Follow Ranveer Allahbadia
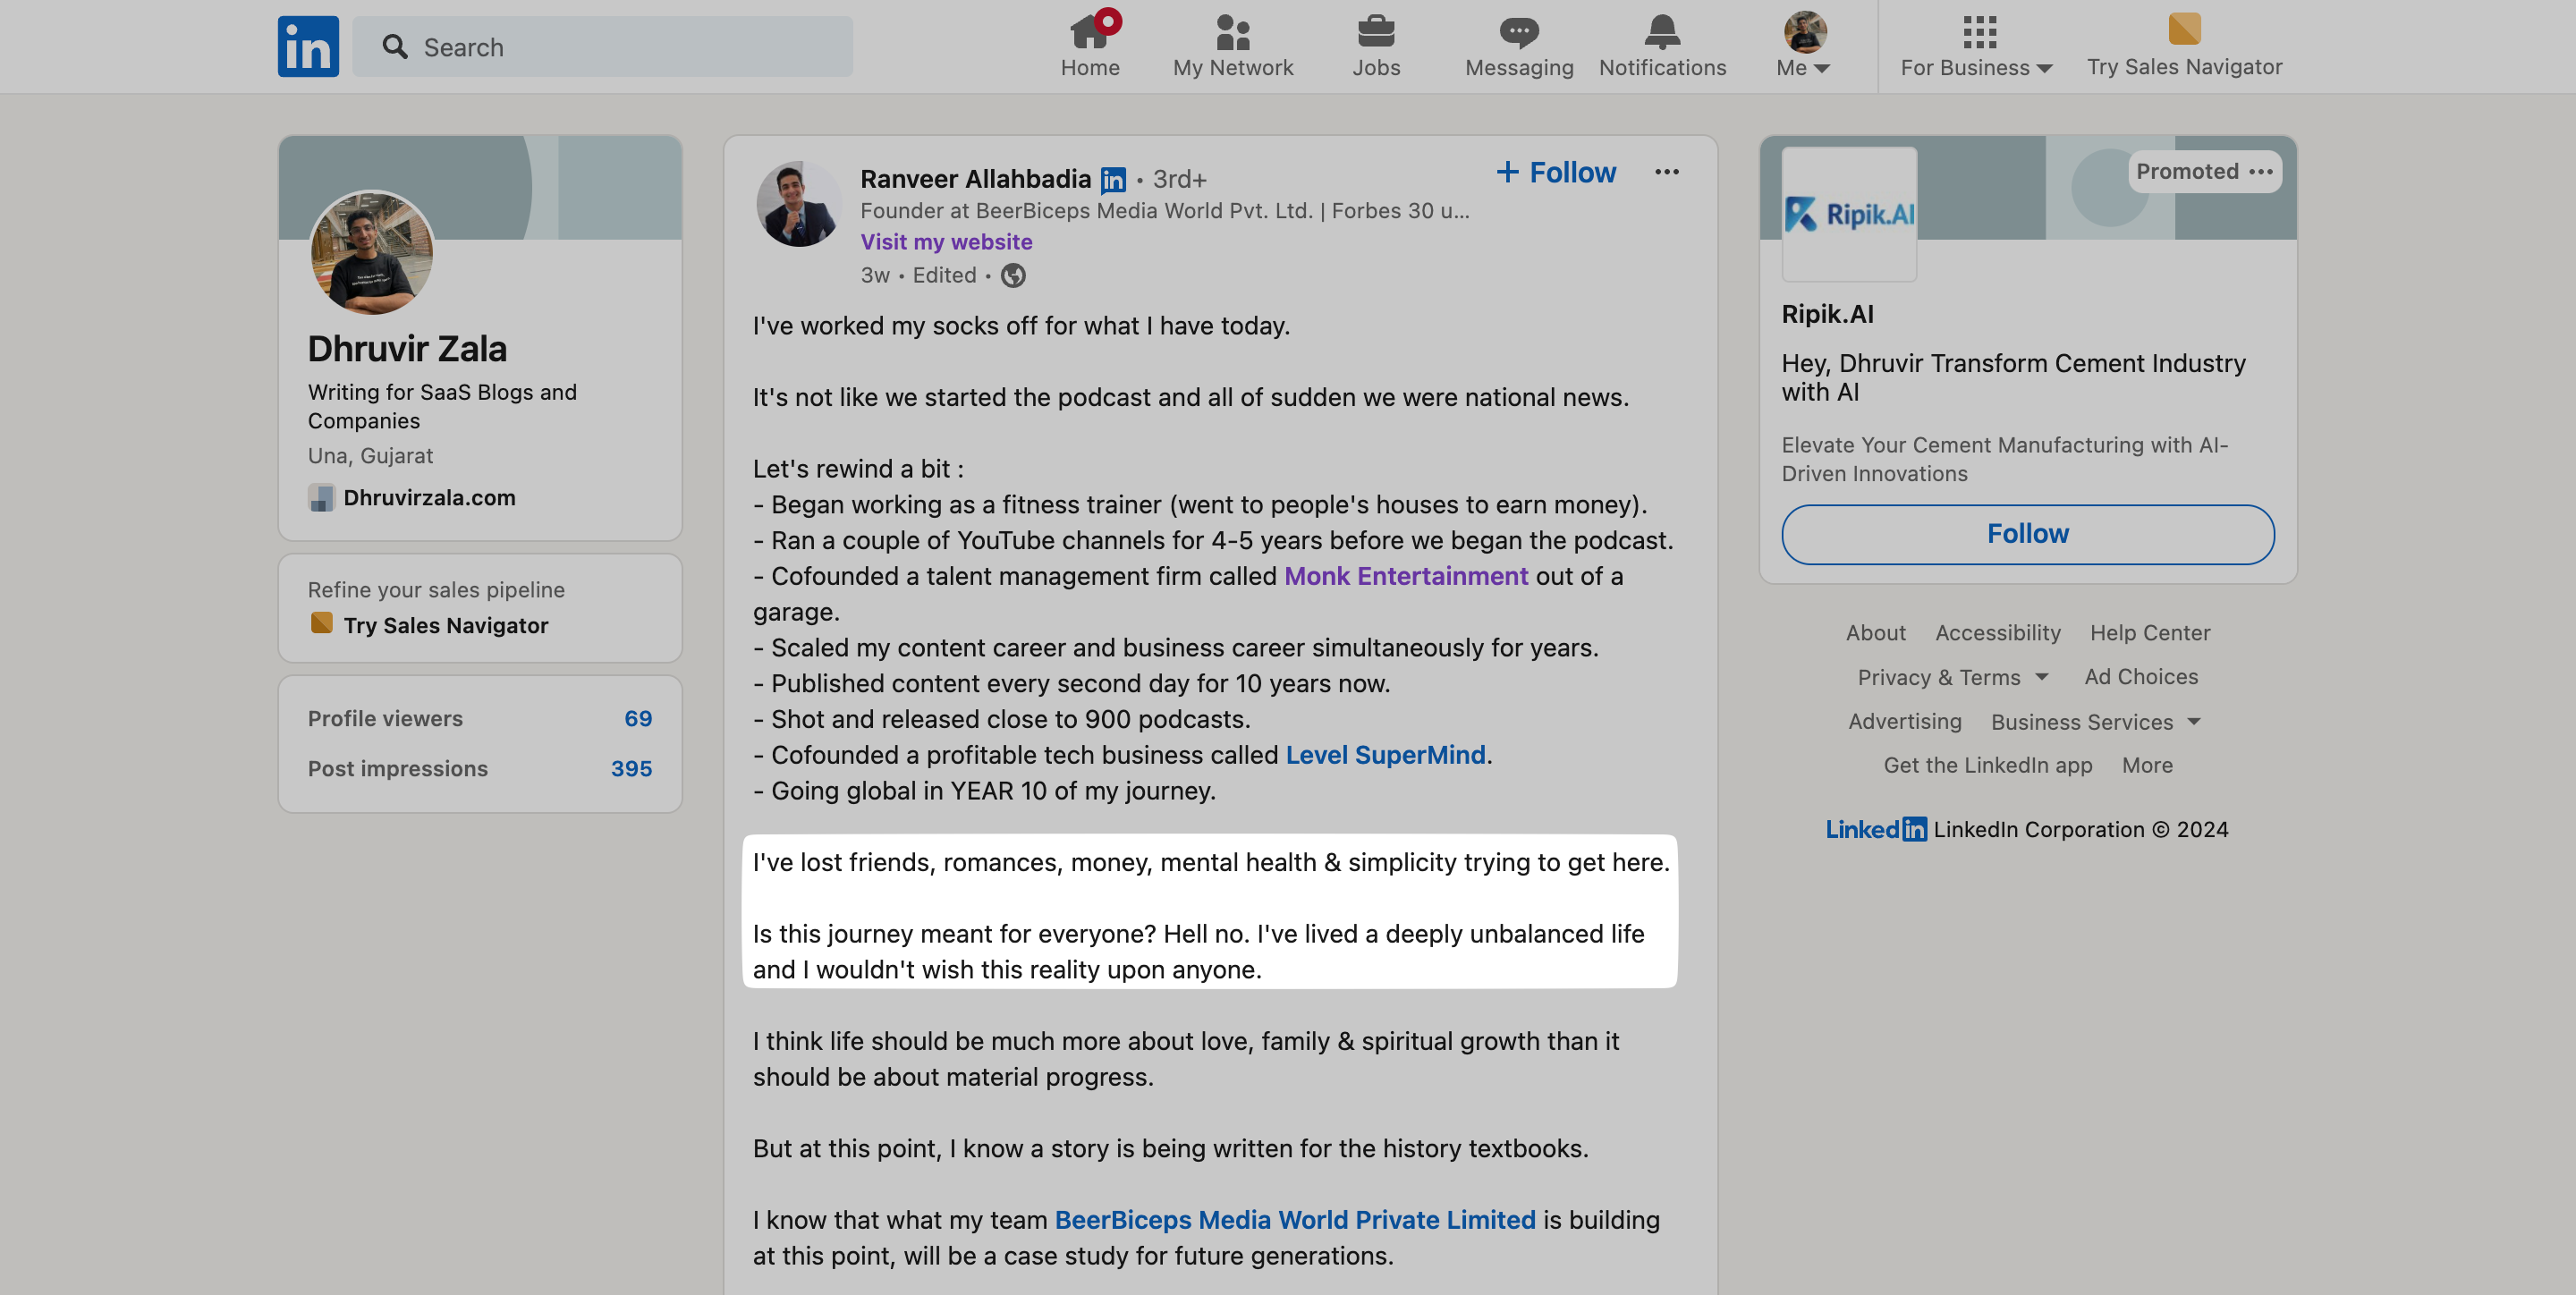 1555,172
